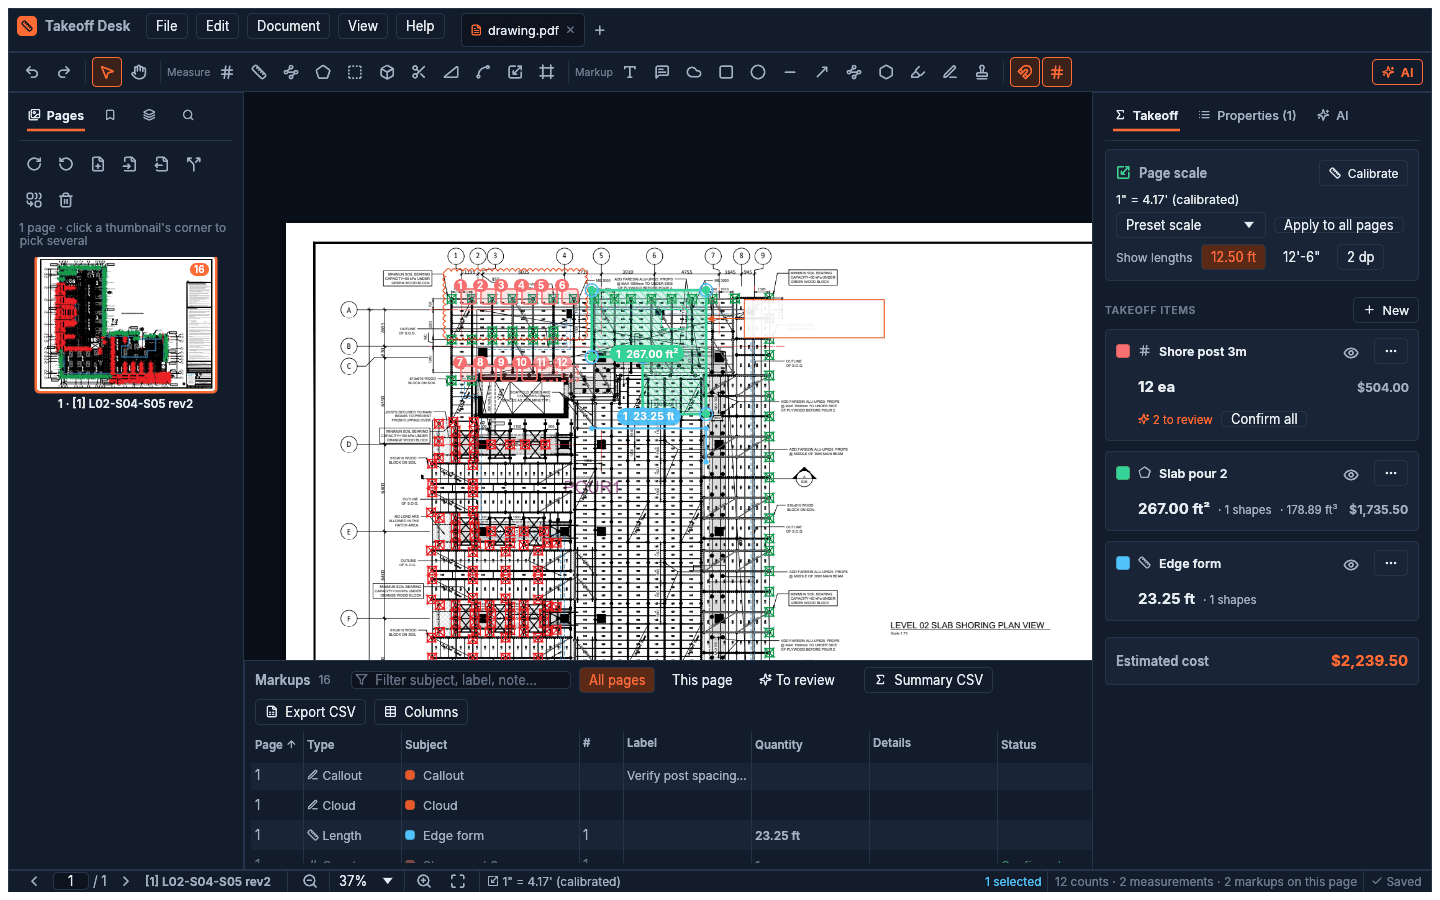The image size is (1440, 900).
Task: Rotate page clockwise in Pages panel
Action: [x=34, y=164]
